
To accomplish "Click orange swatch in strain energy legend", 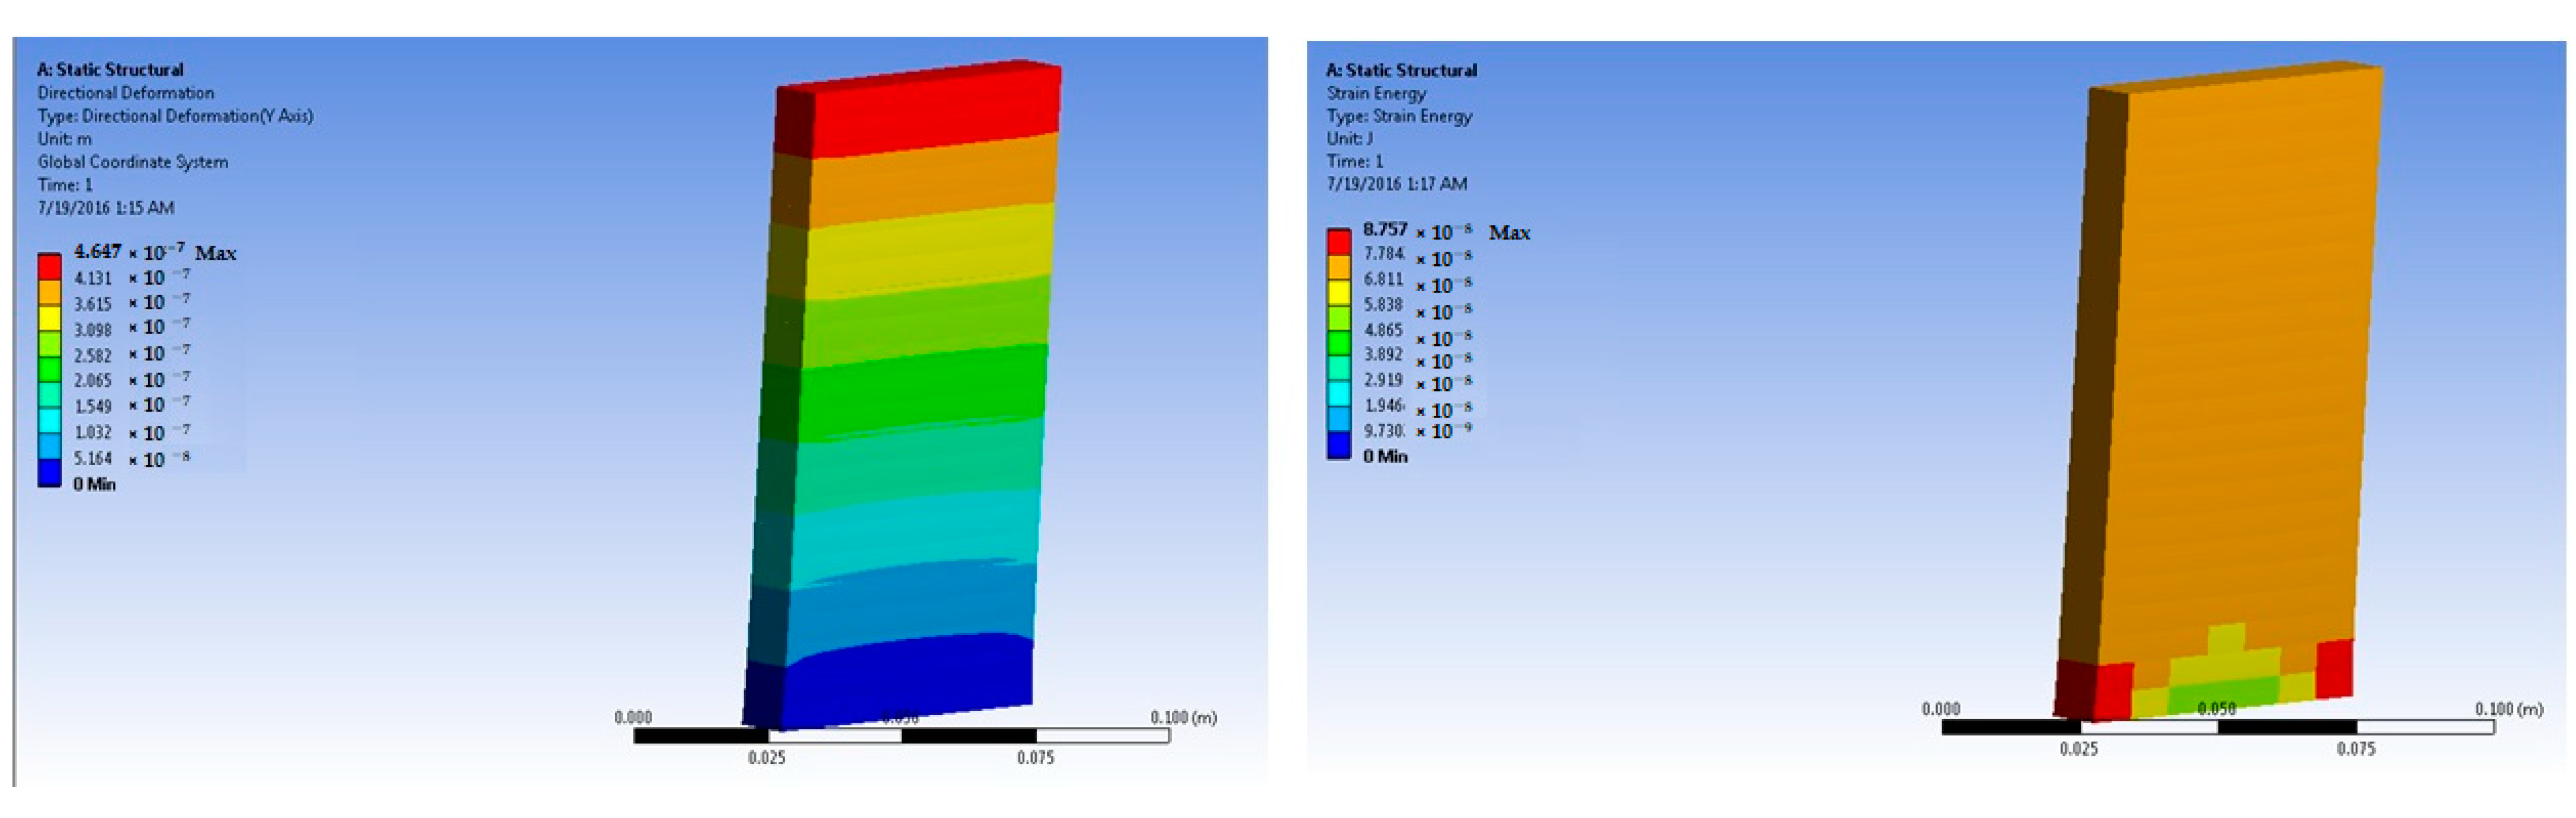I will tap(1338, 267).
